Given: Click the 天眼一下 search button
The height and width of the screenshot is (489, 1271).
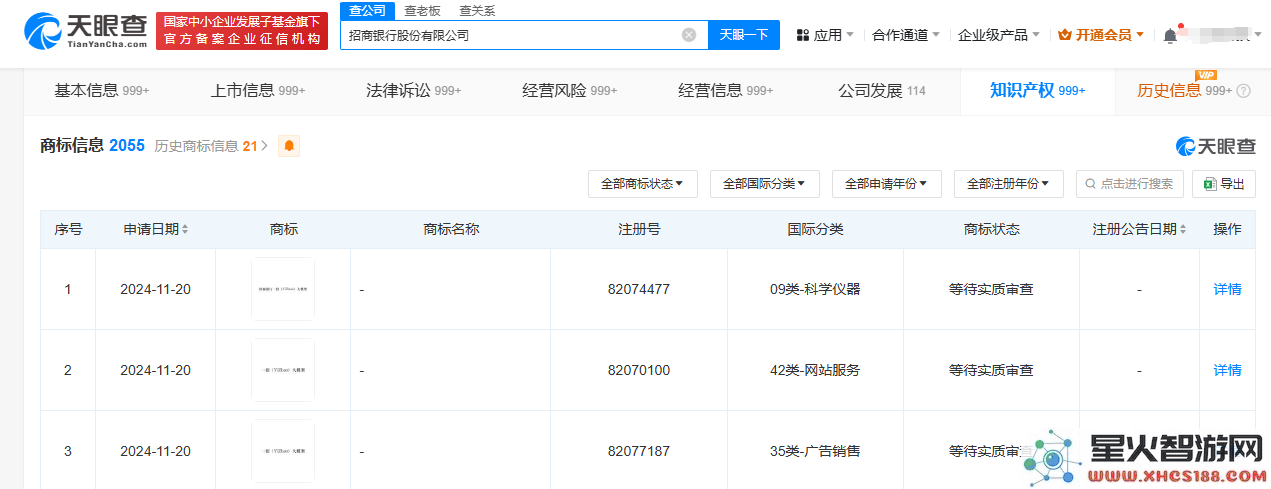Looking at the screenshot, I should pos(744,35).
